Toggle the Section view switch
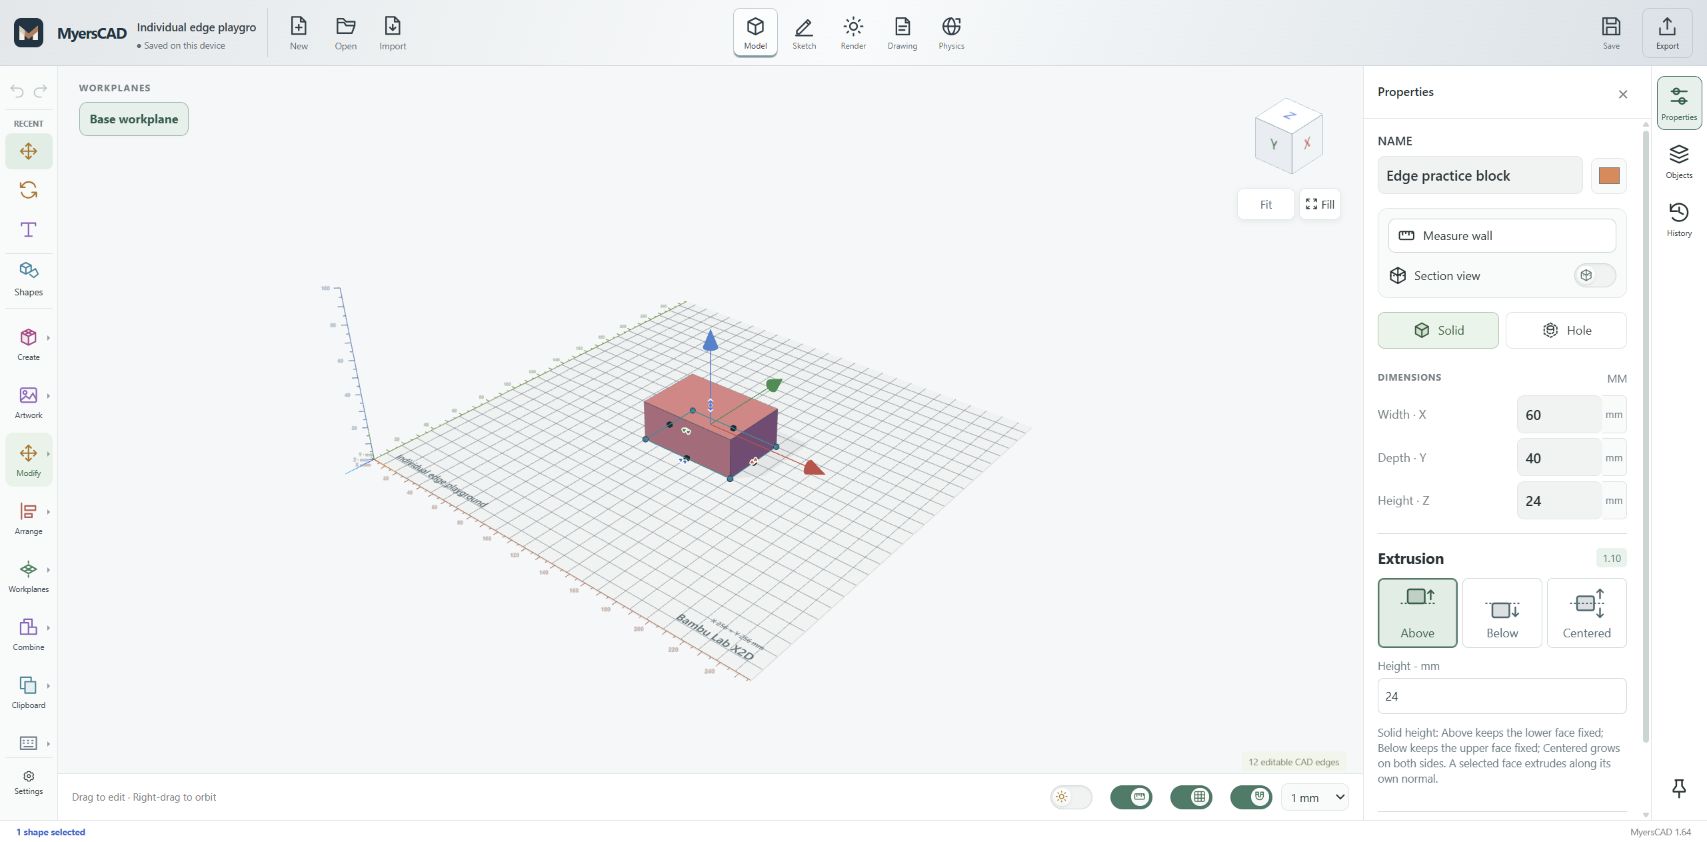This screenshot has height=842, width=1707. [1594, 276]
